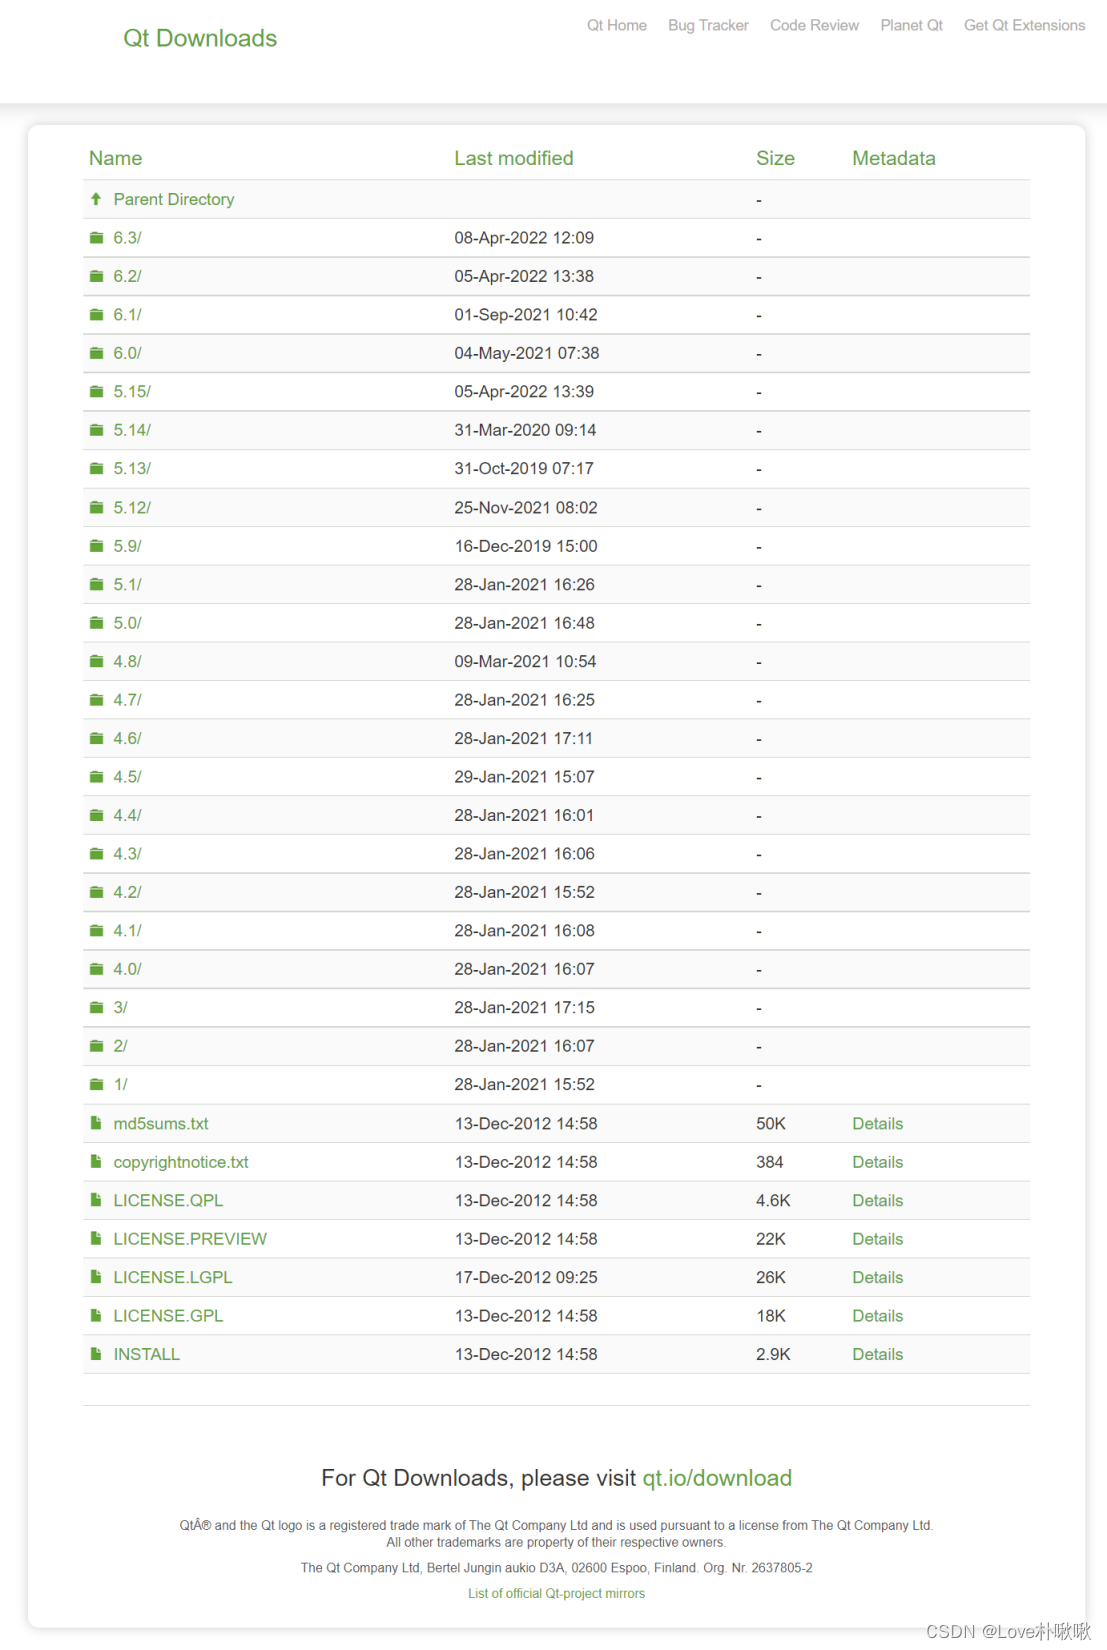Click the folder icon beside 5.13/

(96, 469)
